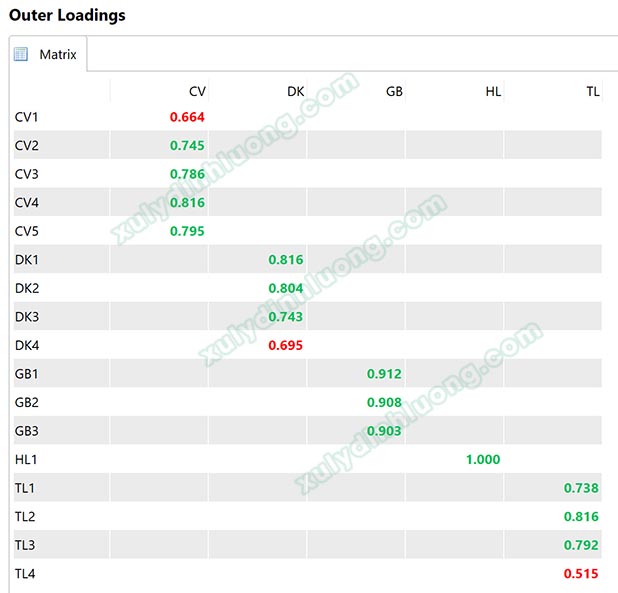Select the TL3 row label
The width and height of the screenshot is (618, 593).
click(25, 545)
